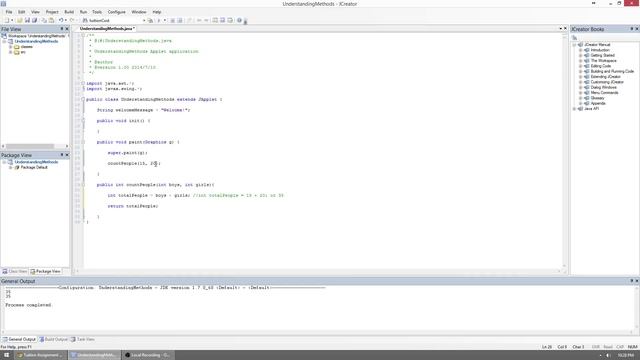Close the General Output panel
This screenshot has height=360, width=640.
tap(637, 281)
